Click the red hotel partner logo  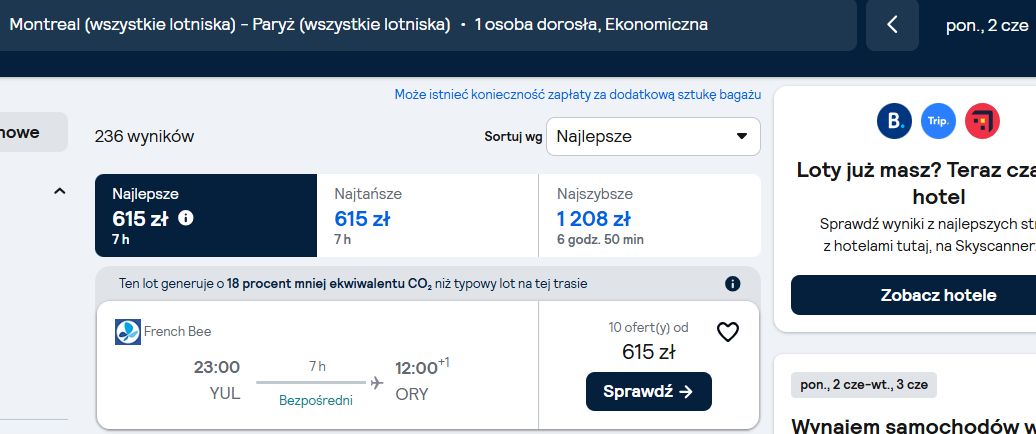pyautogui.click(x=982, y=121)
